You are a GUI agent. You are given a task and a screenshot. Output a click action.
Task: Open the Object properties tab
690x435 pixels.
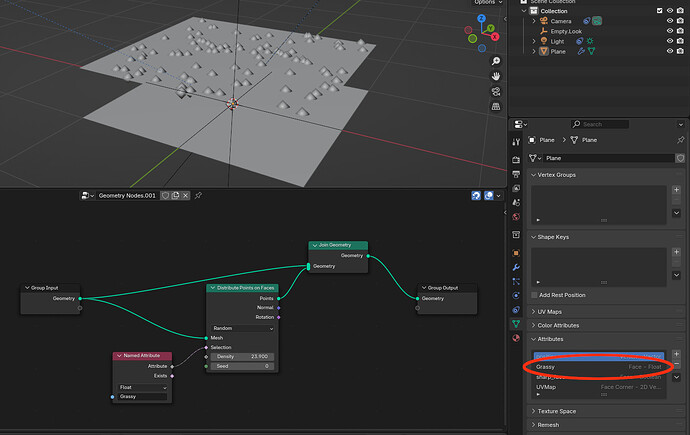[516, 253]
